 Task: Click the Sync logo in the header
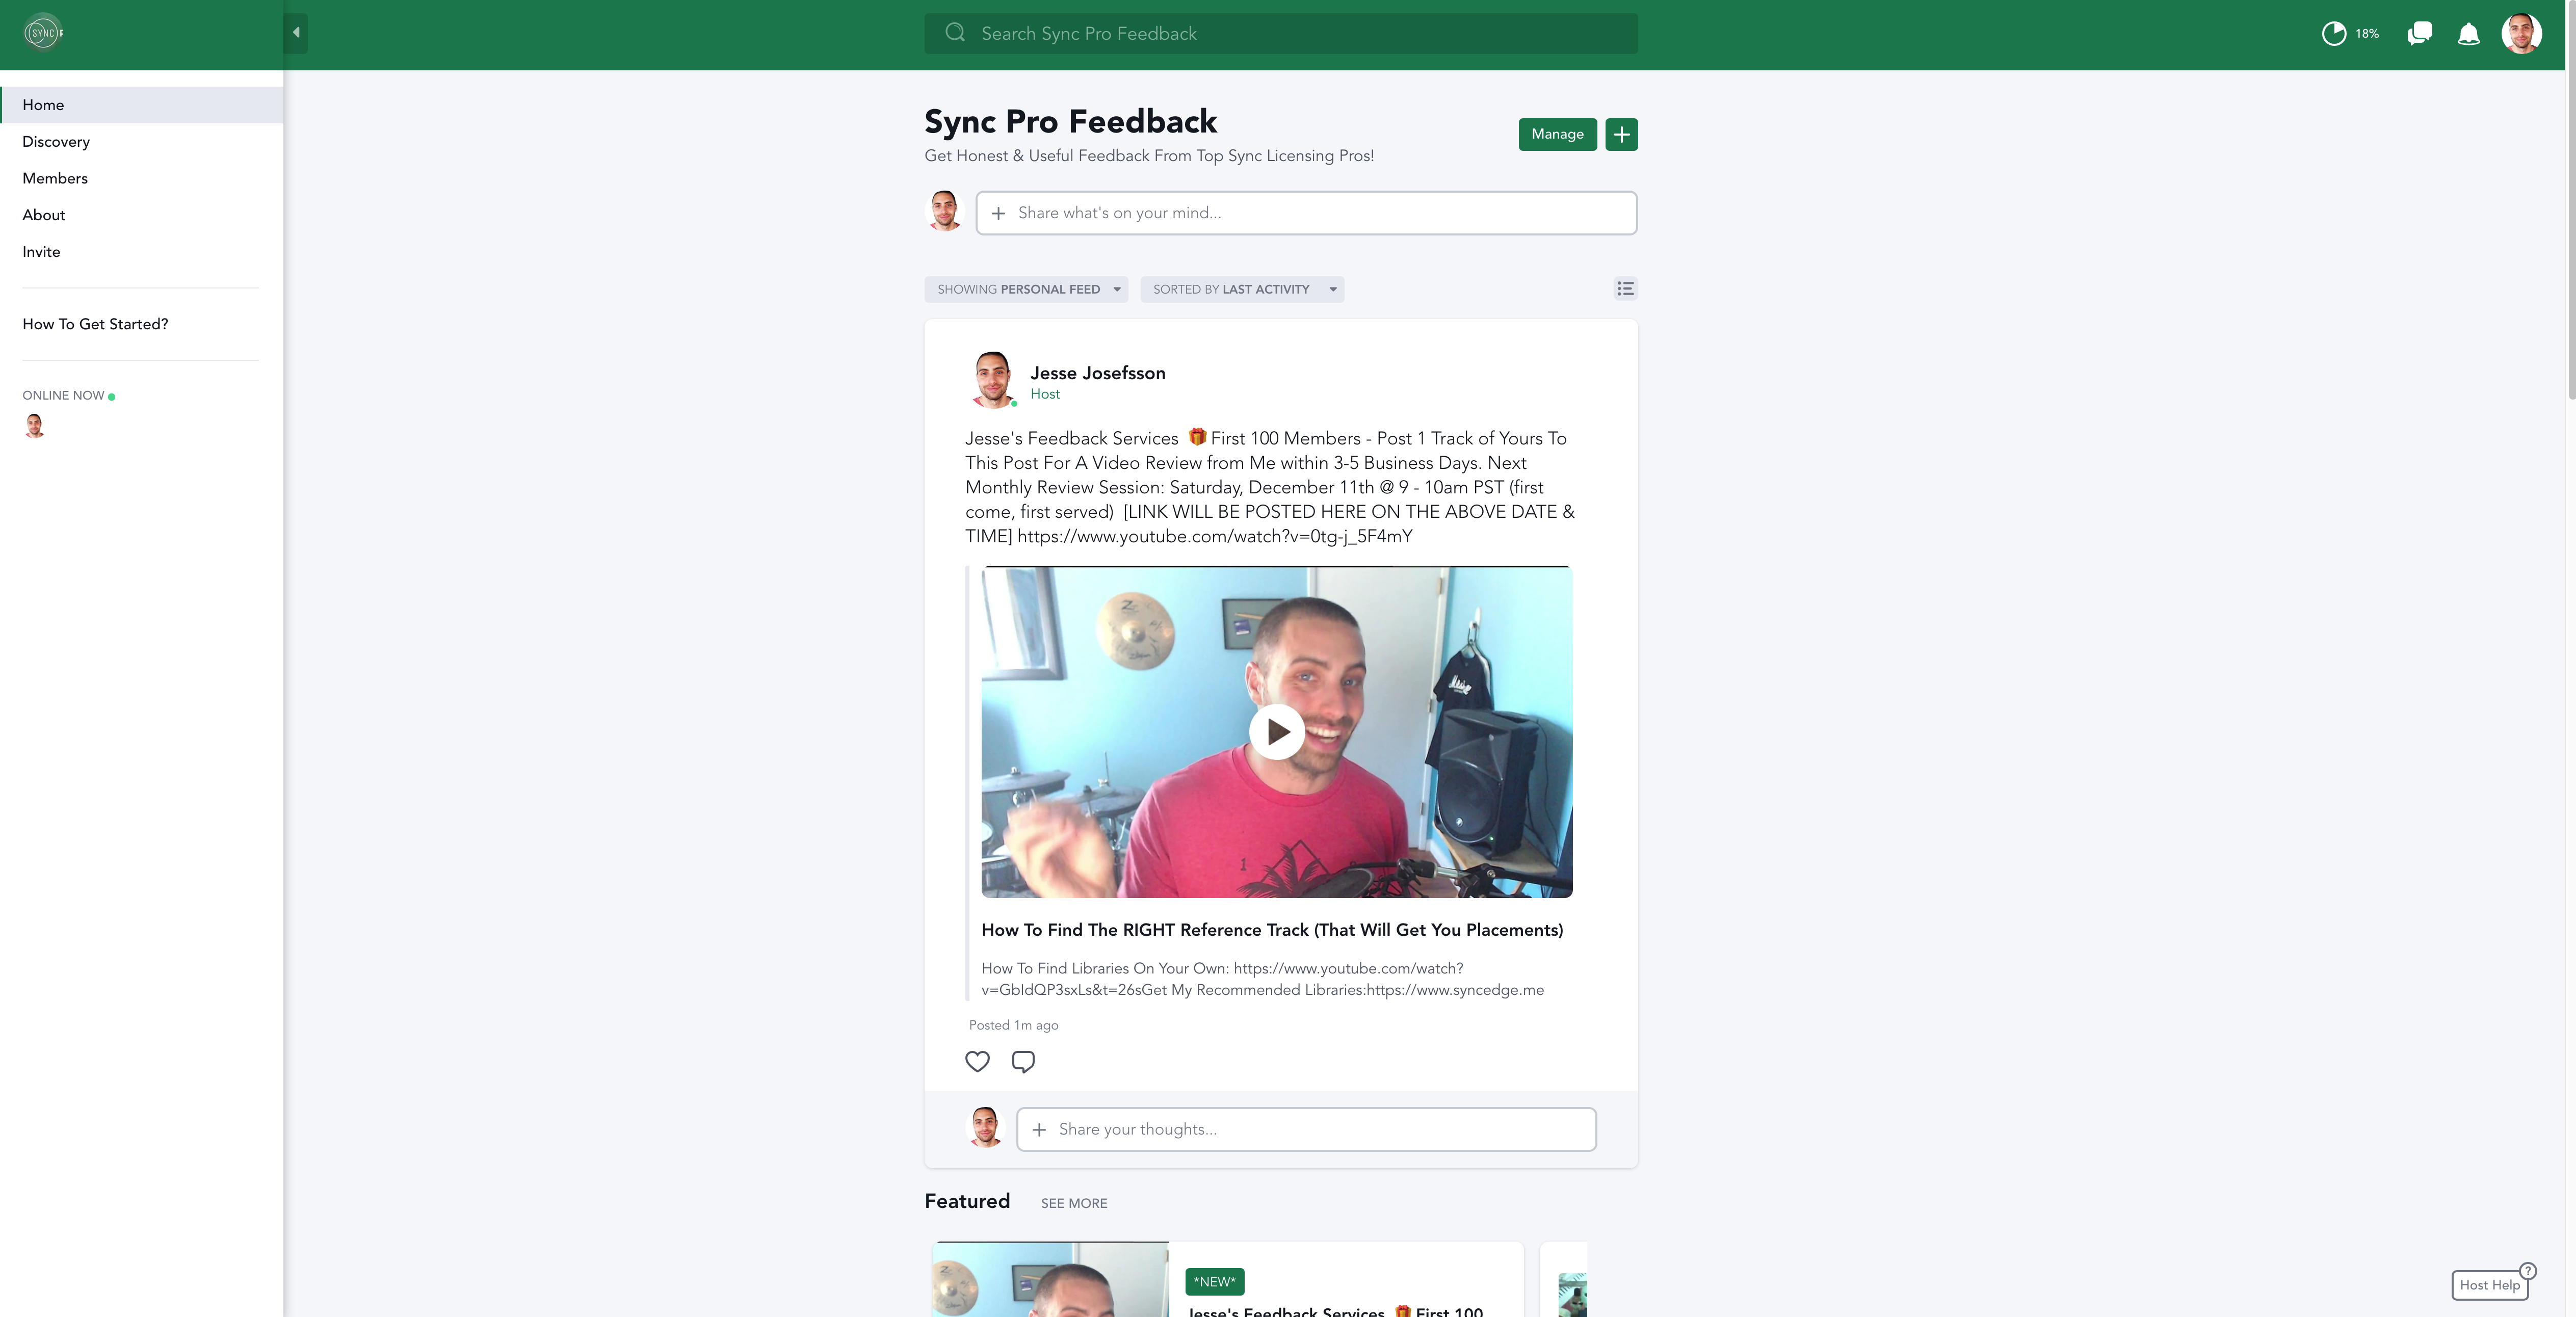43,33
